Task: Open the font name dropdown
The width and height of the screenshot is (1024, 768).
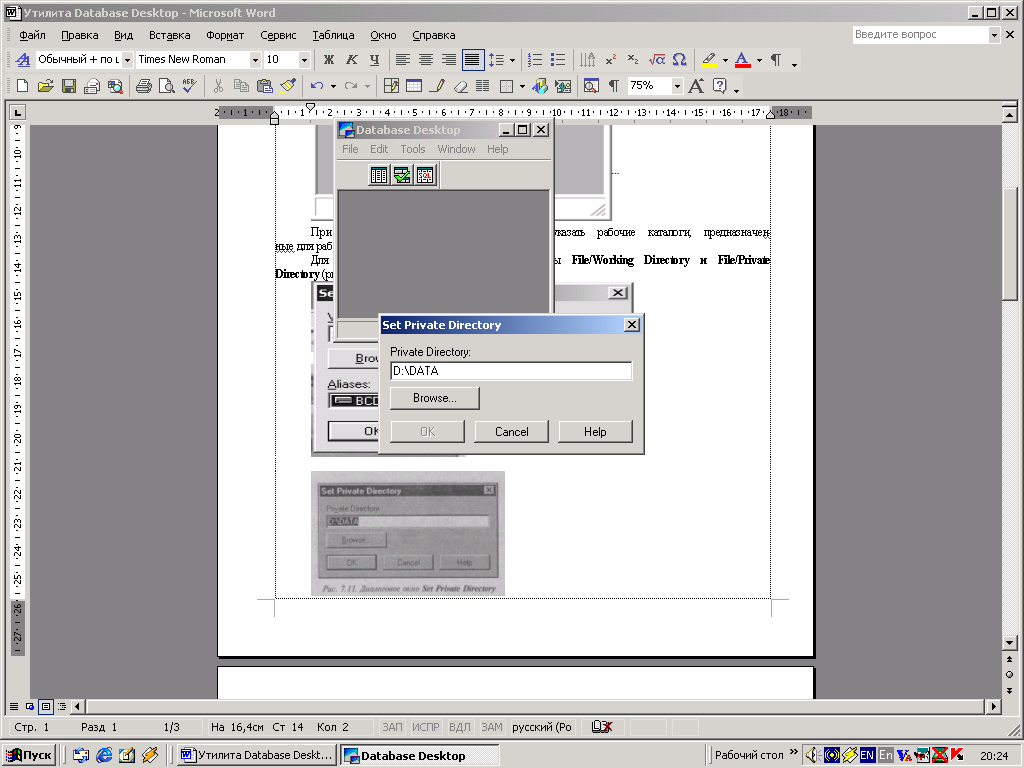Action: [255, 59]
